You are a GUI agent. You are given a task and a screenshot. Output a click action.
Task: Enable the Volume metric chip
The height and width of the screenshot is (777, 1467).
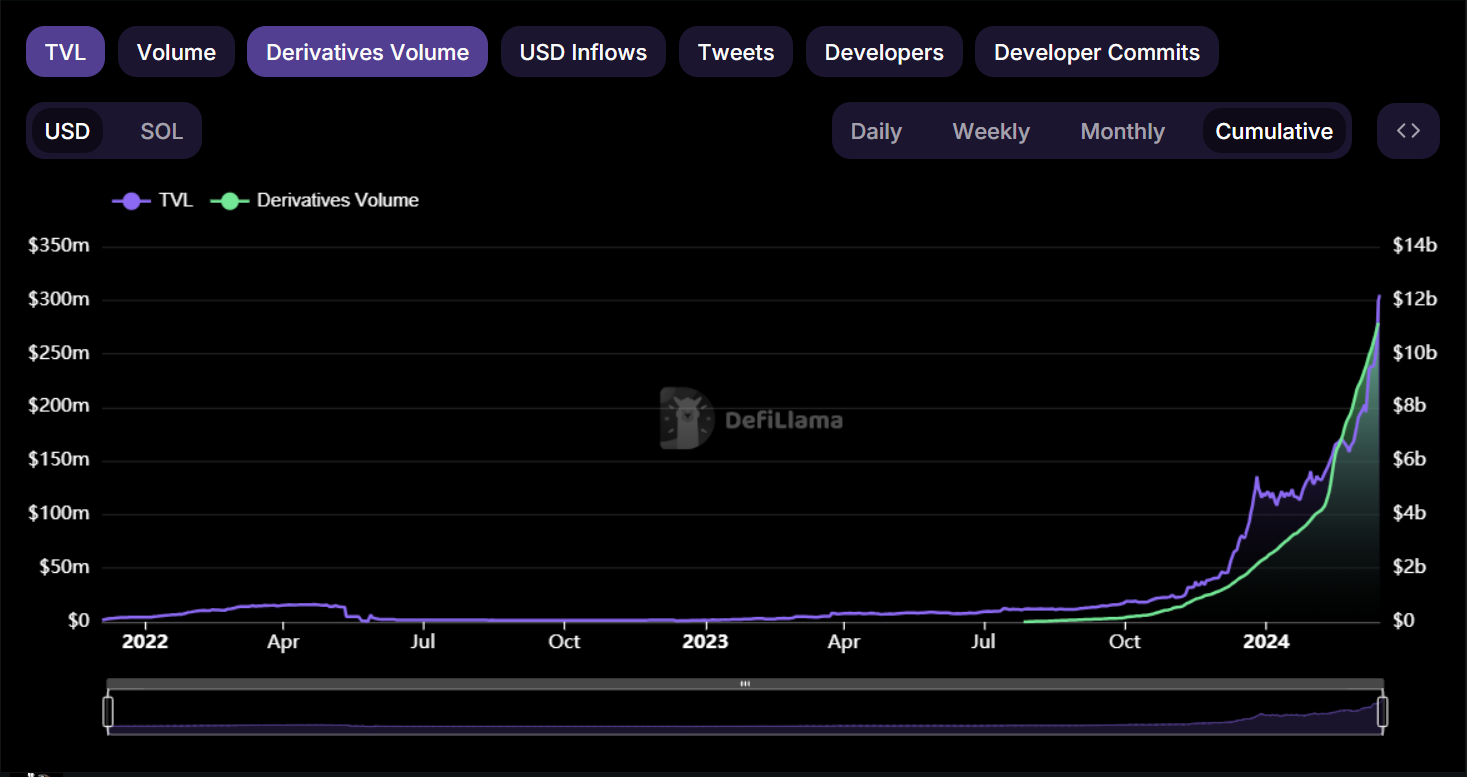click(176, 52)
